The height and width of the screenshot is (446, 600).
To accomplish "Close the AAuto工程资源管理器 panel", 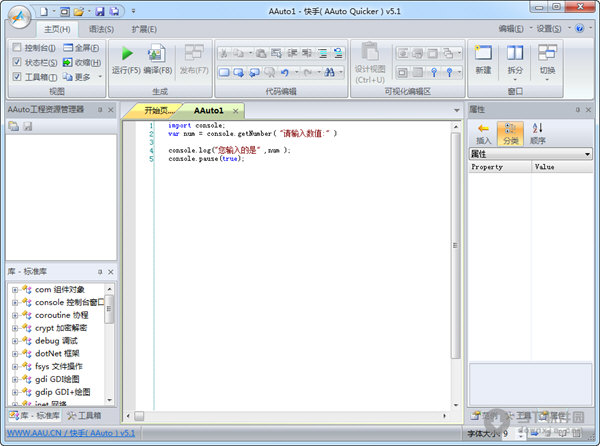I will (x=111, y=110).
